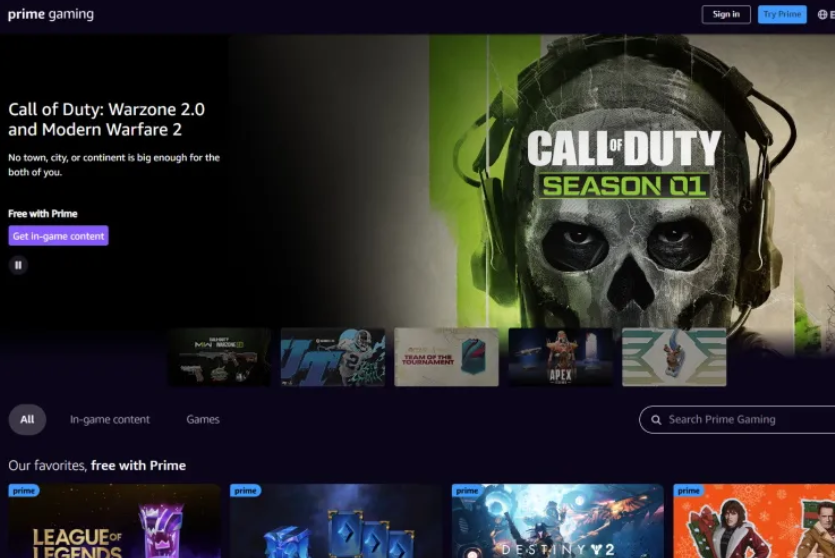Click the Try Prime button

(782, 14)
